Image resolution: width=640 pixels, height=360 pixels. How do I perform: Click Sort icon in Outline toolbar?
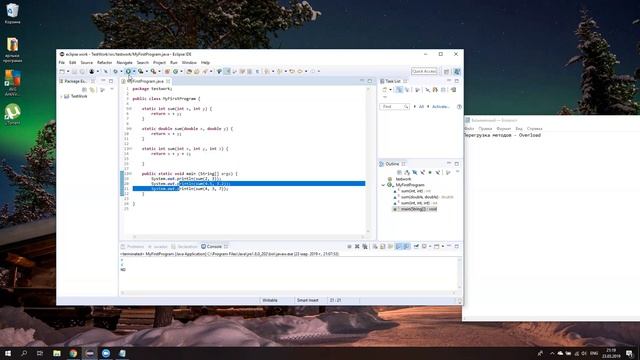(x=407, y=172)
